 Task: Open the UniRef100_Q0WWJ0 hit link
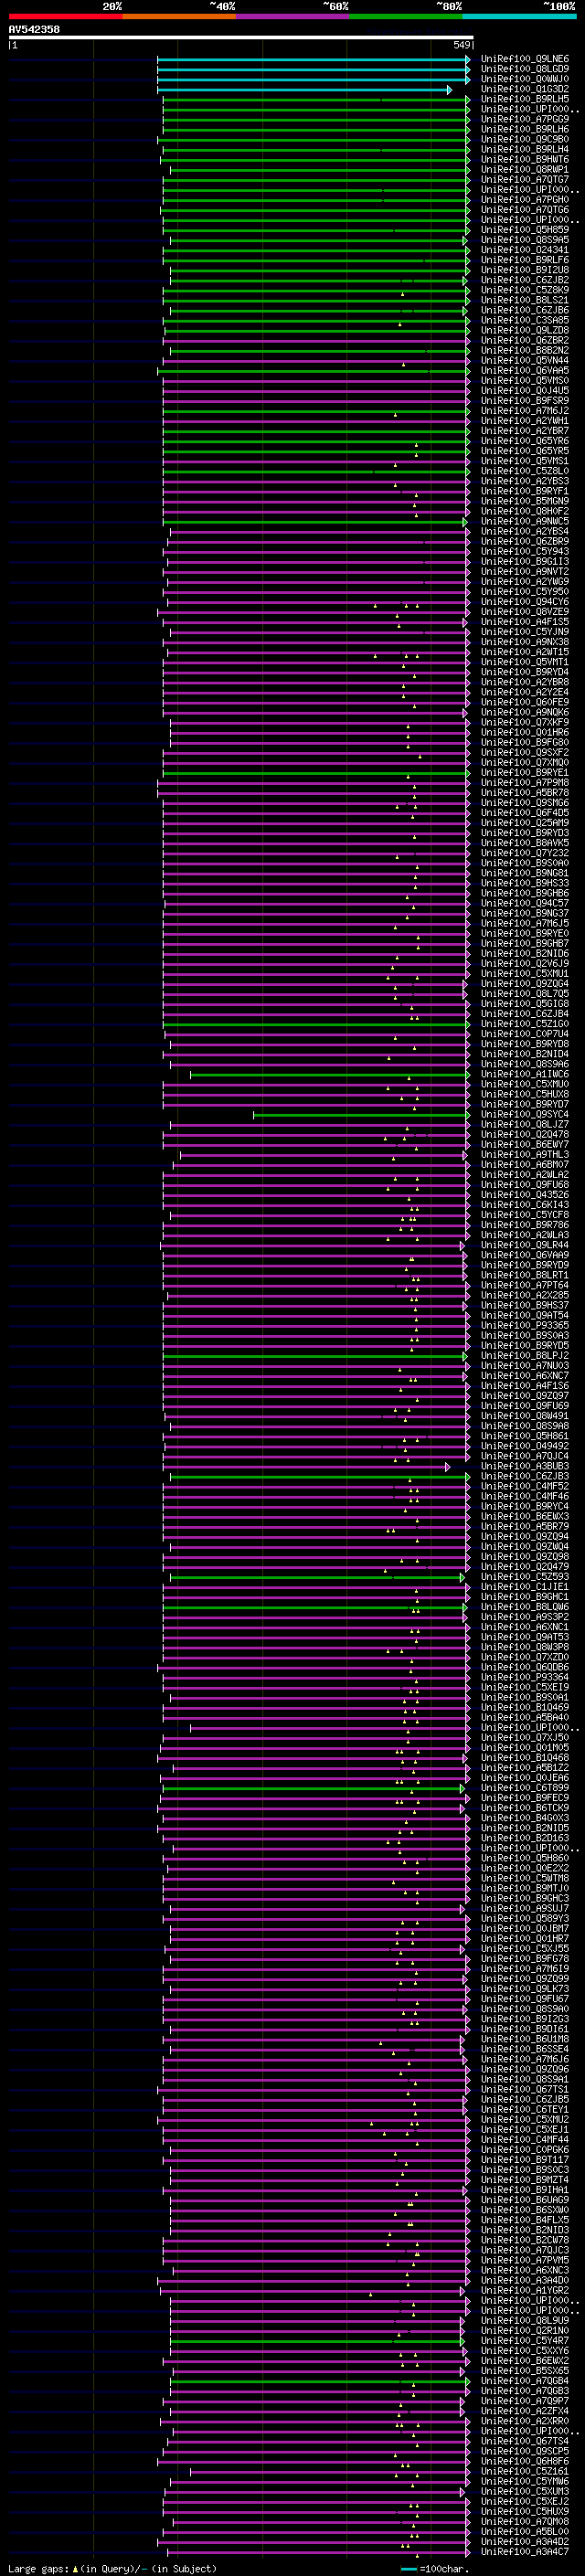click(525, 79)
